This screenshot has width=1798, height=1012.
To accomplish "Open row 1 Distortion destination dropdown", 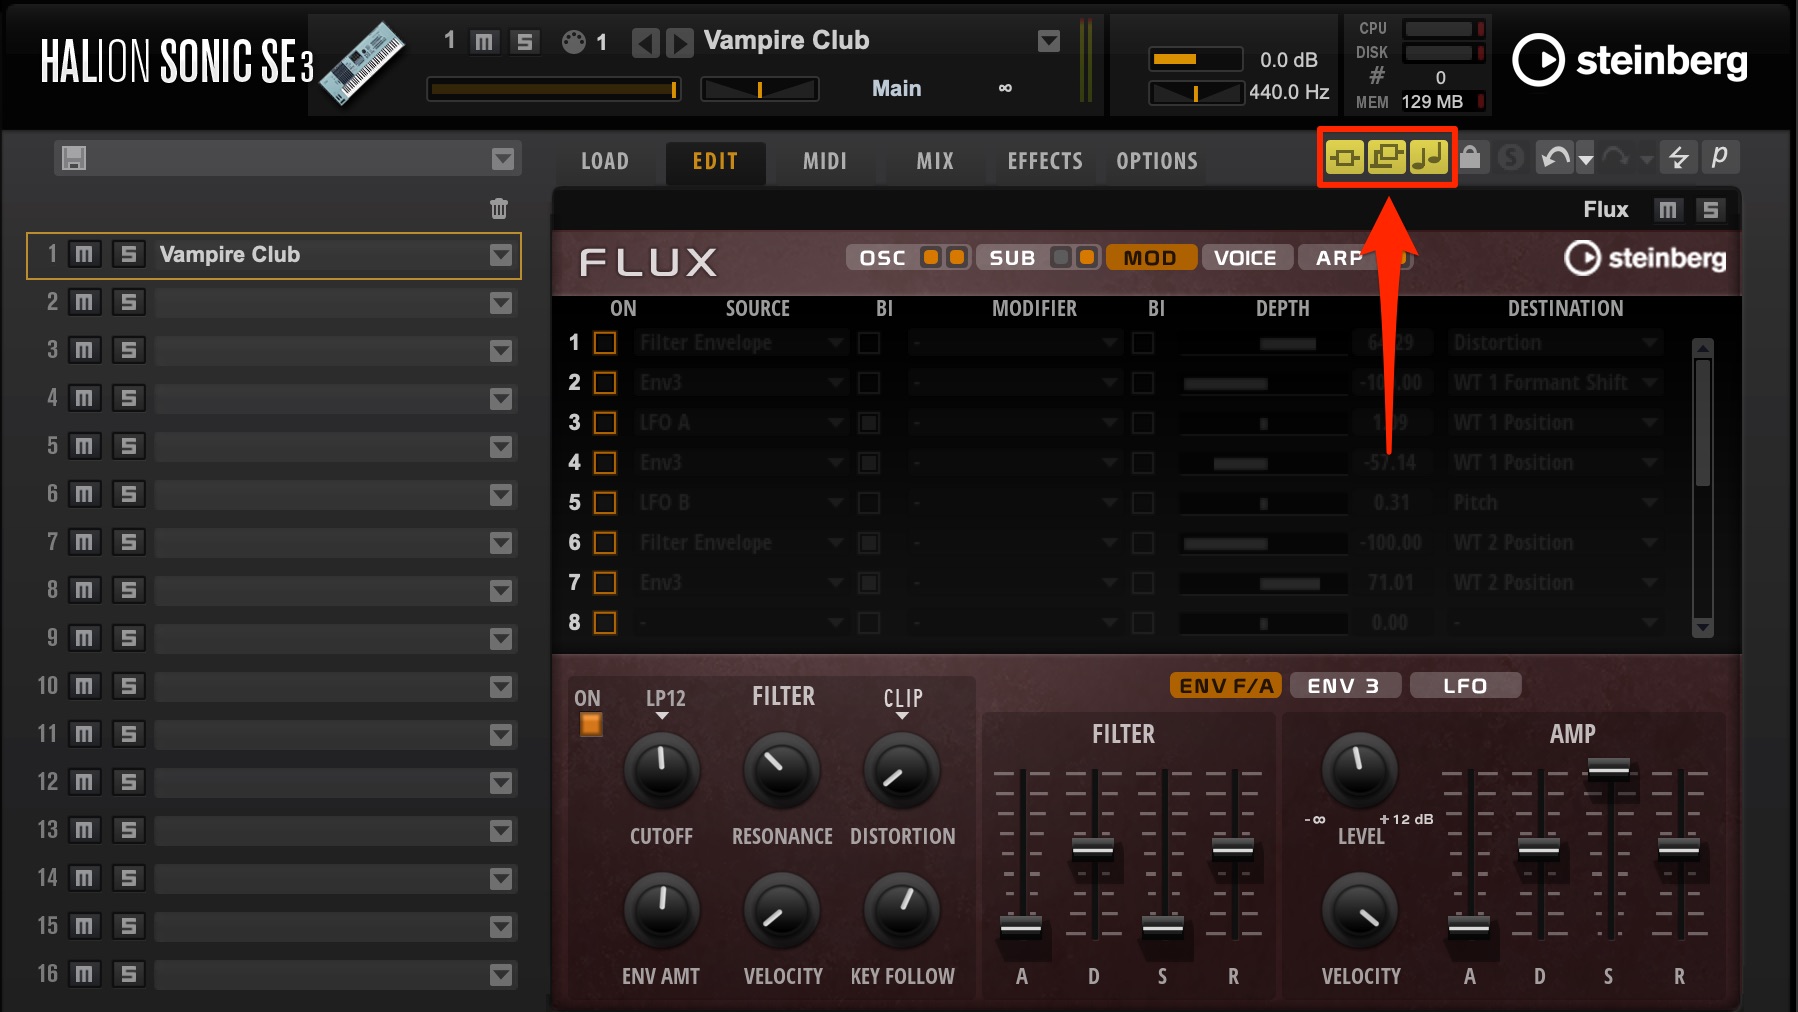I will pyautogui.click(x=1556, y=343).
